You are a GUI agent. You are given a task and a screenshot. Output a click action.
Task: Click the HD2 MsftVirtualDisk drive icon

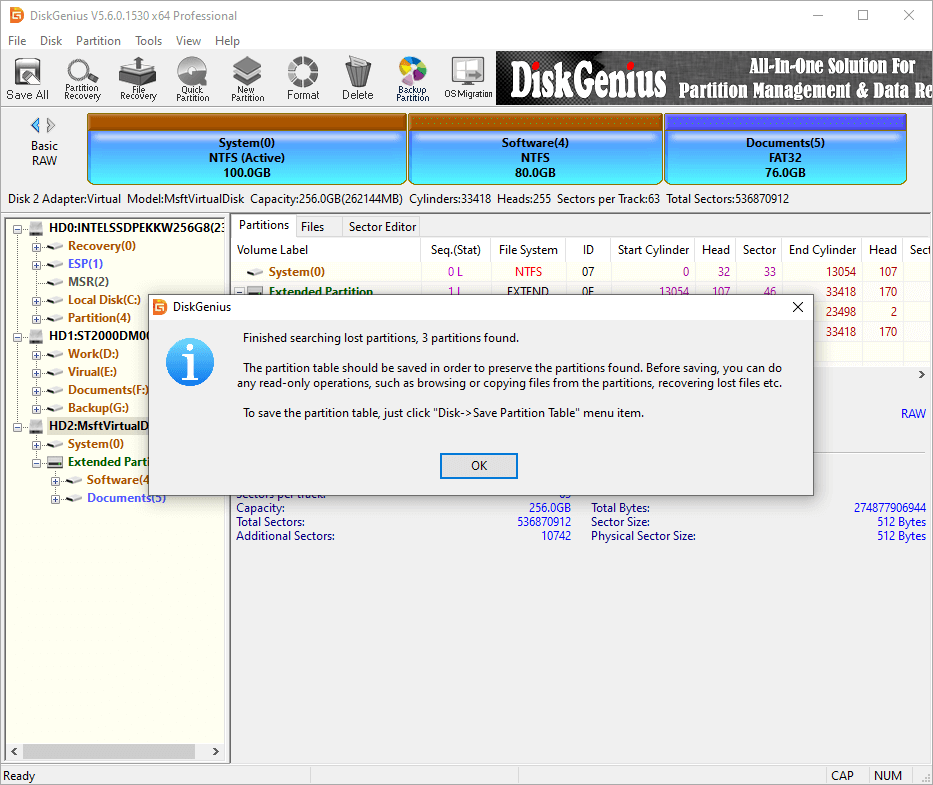click(x=37, y=426)
